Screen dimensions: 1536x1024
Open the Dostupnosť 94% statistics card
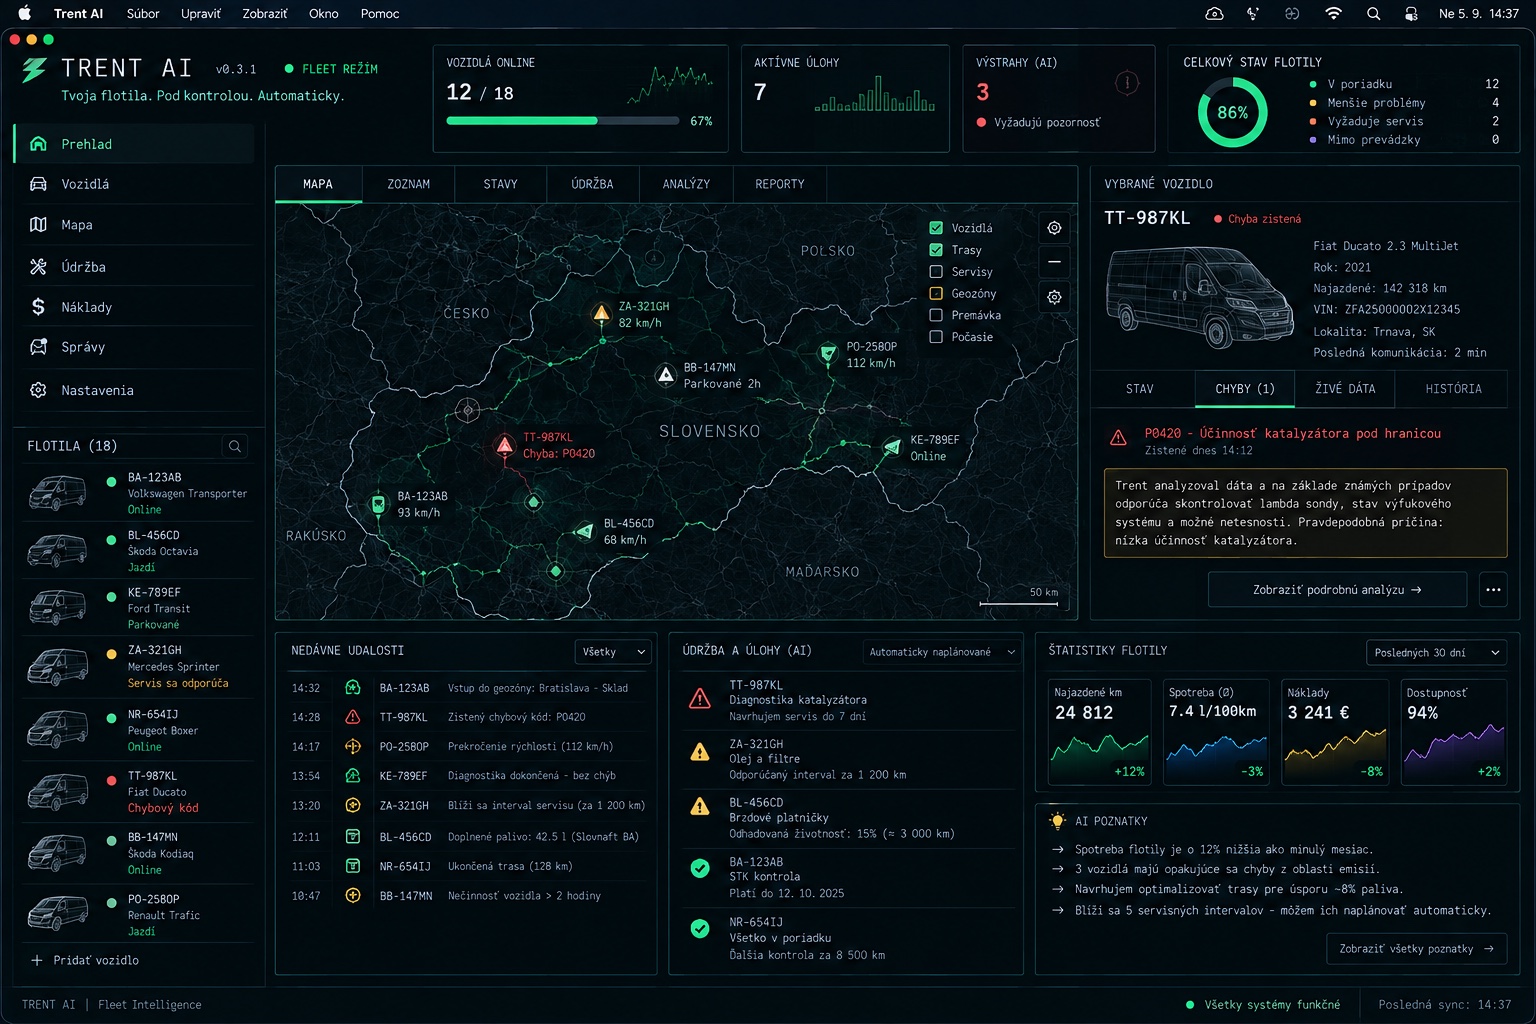tap(1453, 733)
